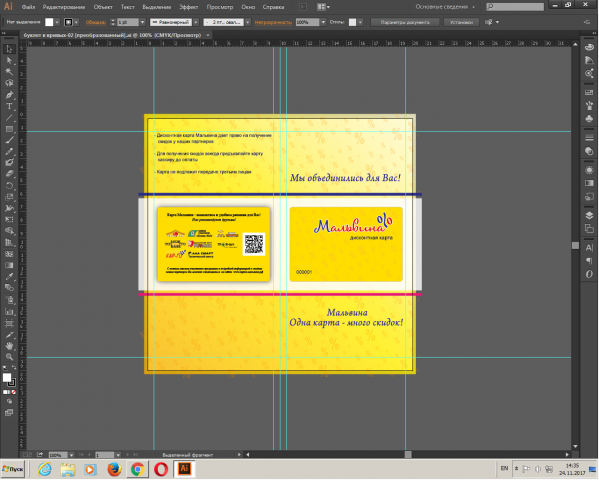Open the Просмотр menu
Screen dimensions: 599x480
point(220,7)
